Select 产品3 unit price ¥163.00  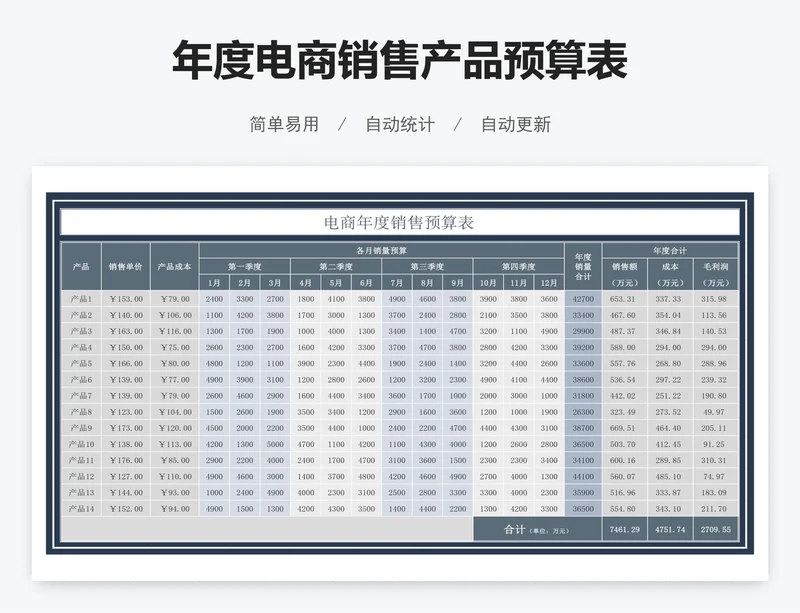[126, 331]
